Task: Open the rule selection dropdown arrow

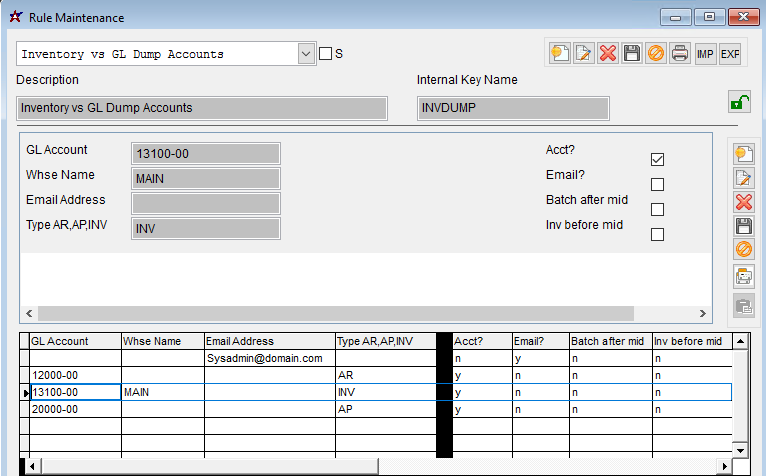Action: coord(306,54)
